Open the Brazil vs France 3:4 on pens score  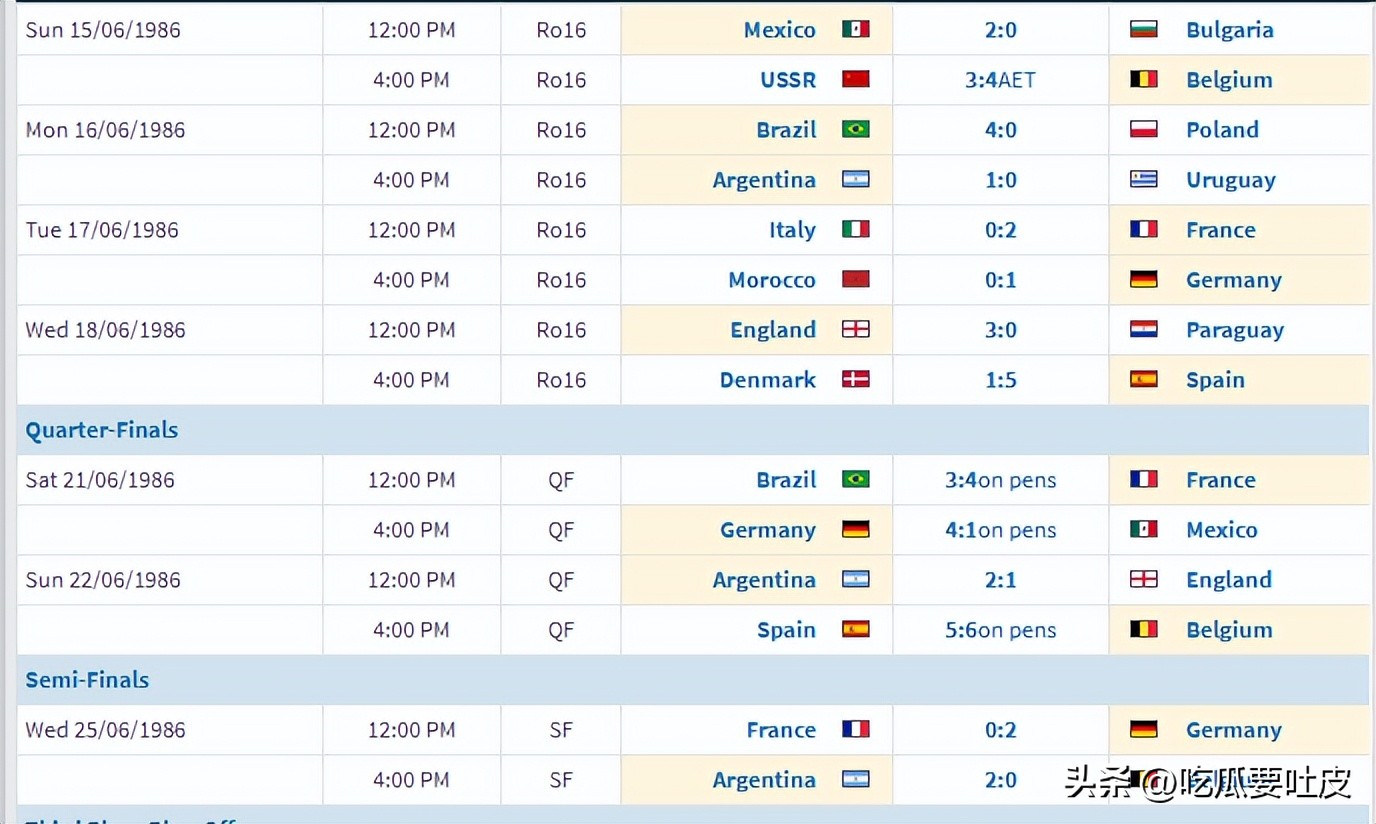tap(1000, 480)
